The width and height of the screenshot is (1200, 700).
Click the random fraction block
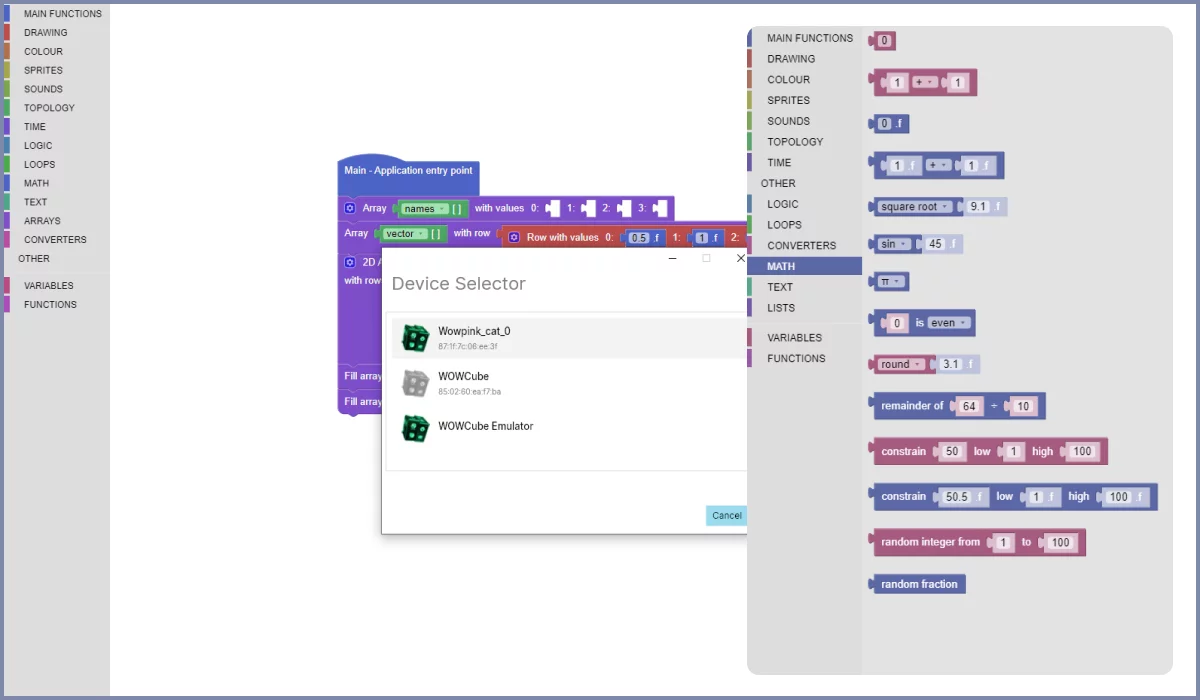tap(918, 584)
